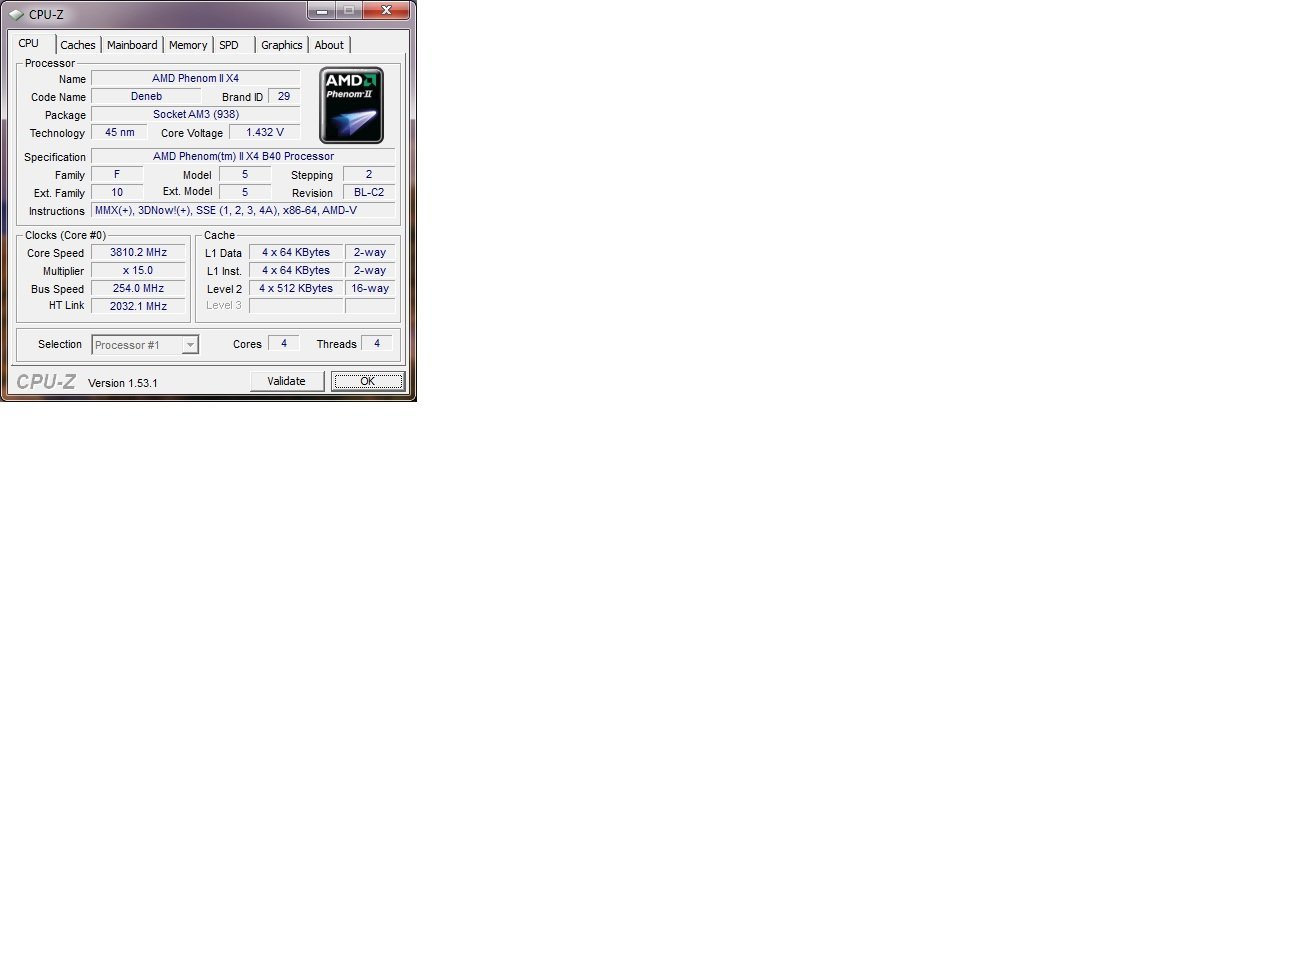Click the Name field AMD Phenom II X4
1296x972 pixels.
tap(196, 78)
